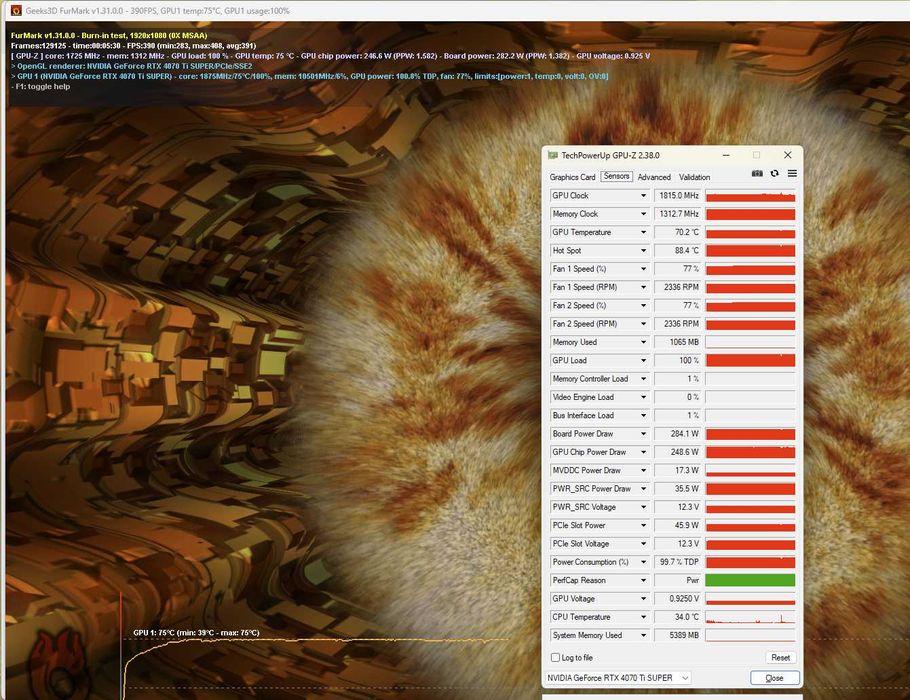The image size is (910, 700).
Task: Click the Bus Interface Load label
Action: pos(583,416)
